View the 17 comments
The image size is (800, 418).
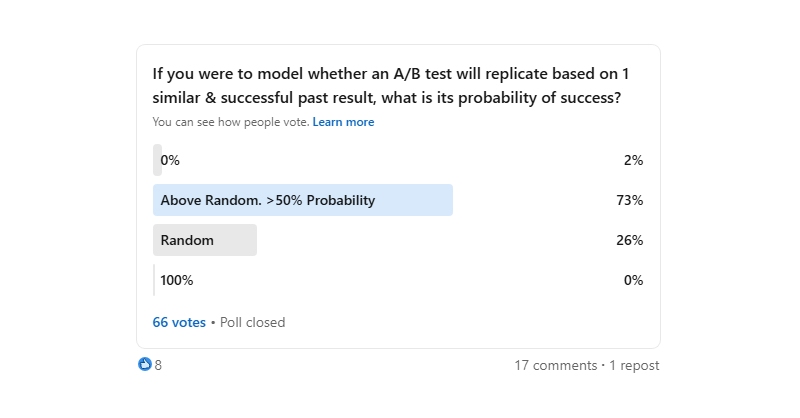[x=555, y=366]
